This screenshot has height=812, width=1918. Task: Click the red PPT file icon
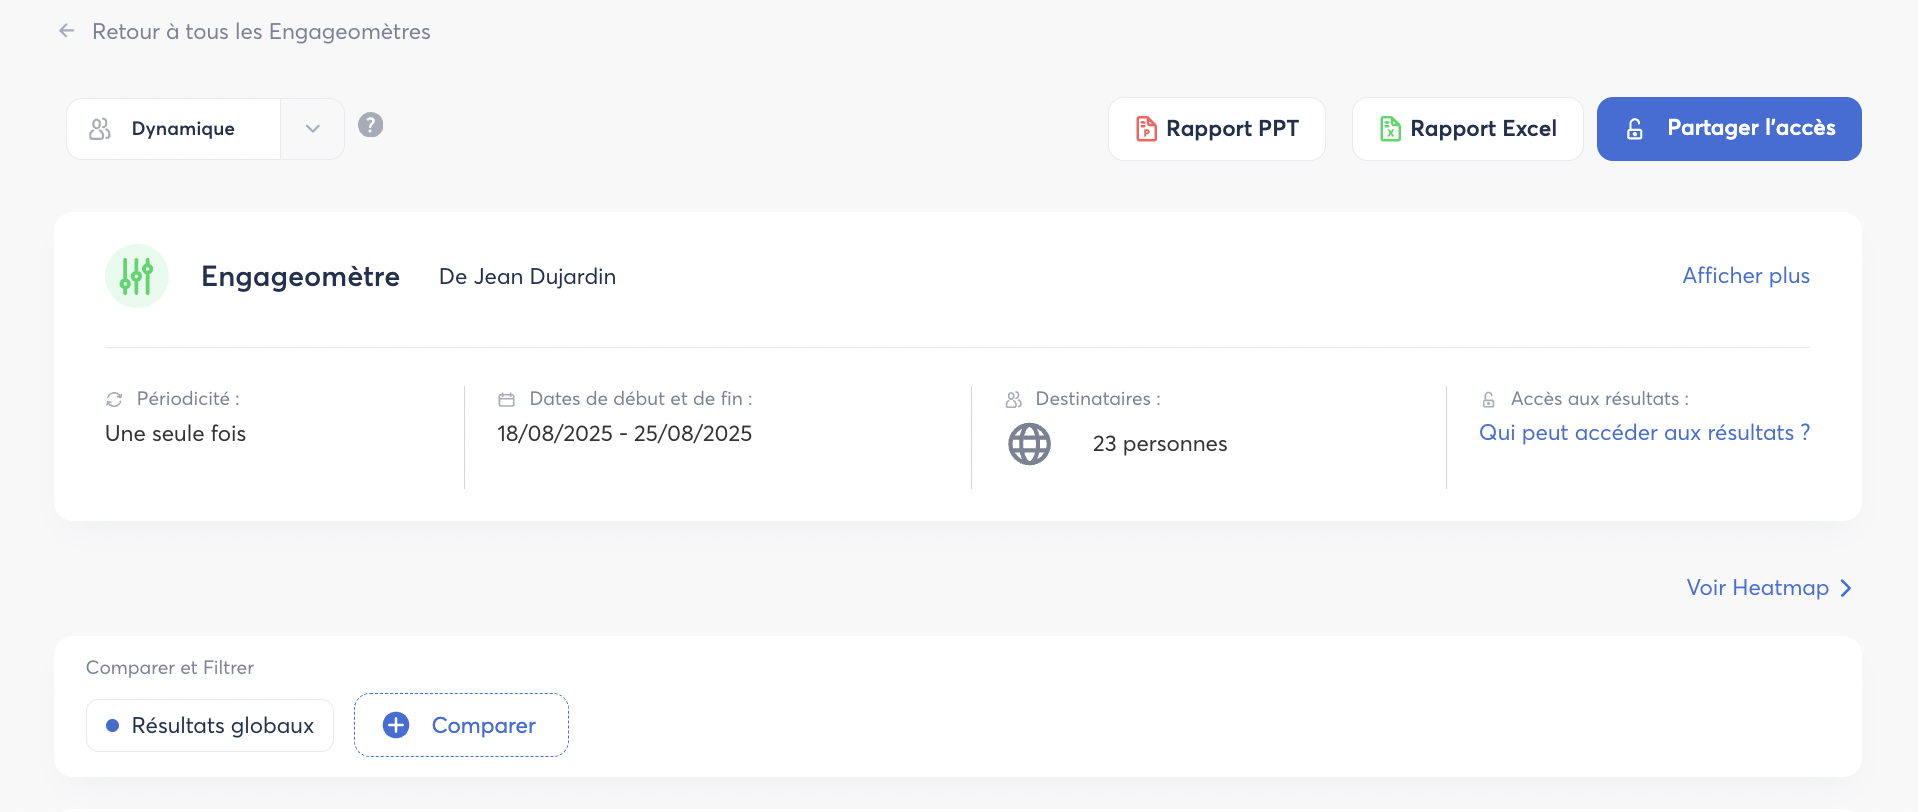1146,129
